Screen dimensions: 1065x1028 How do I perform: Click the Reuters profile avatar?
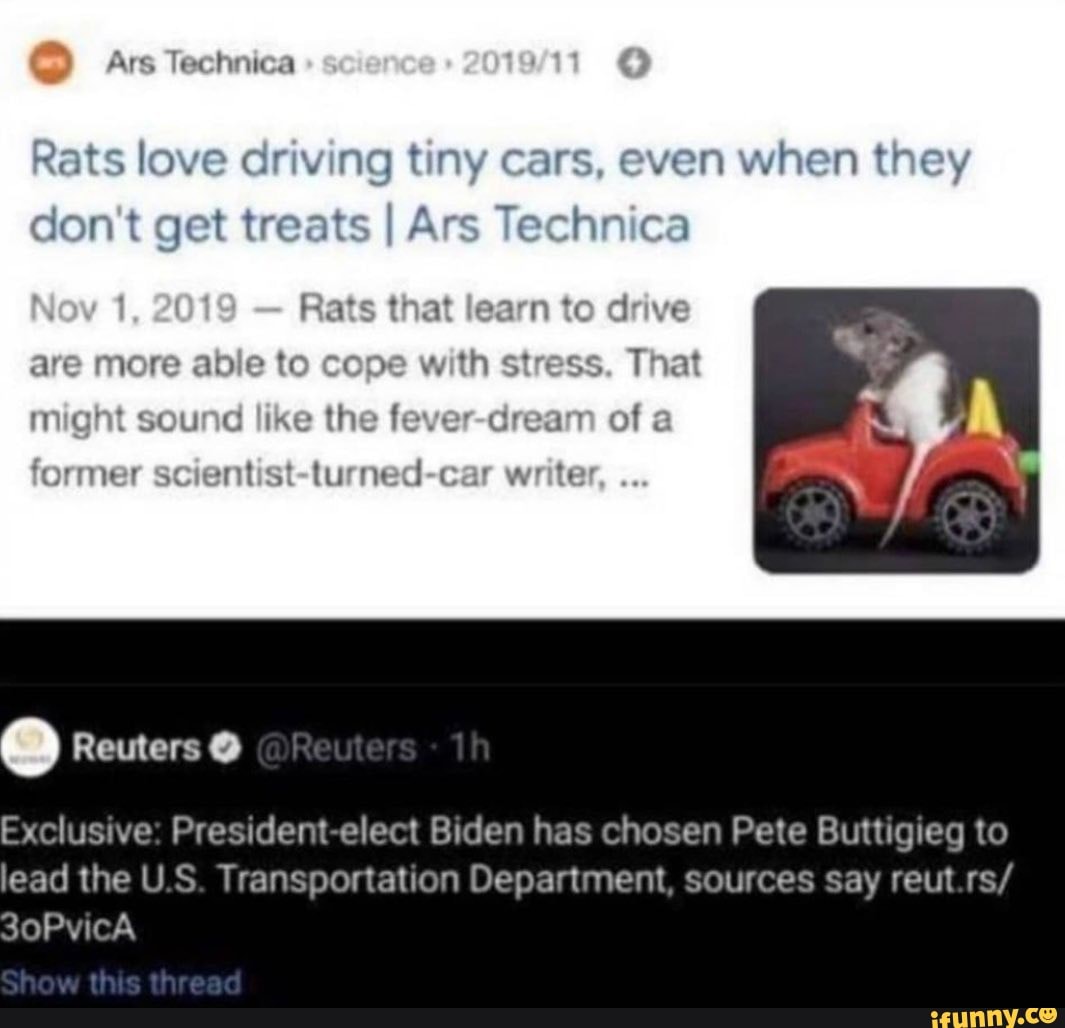click(31, 746)
